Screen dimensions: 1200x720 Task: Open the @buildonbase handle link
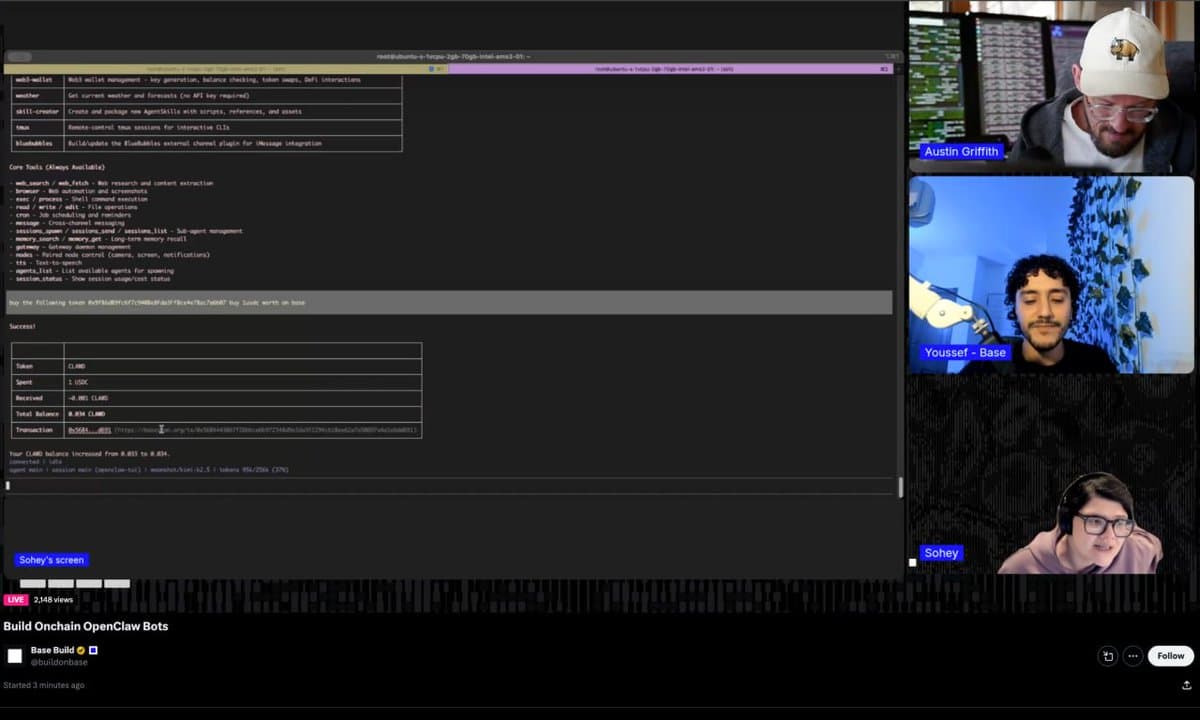click(x=59, y=662)
